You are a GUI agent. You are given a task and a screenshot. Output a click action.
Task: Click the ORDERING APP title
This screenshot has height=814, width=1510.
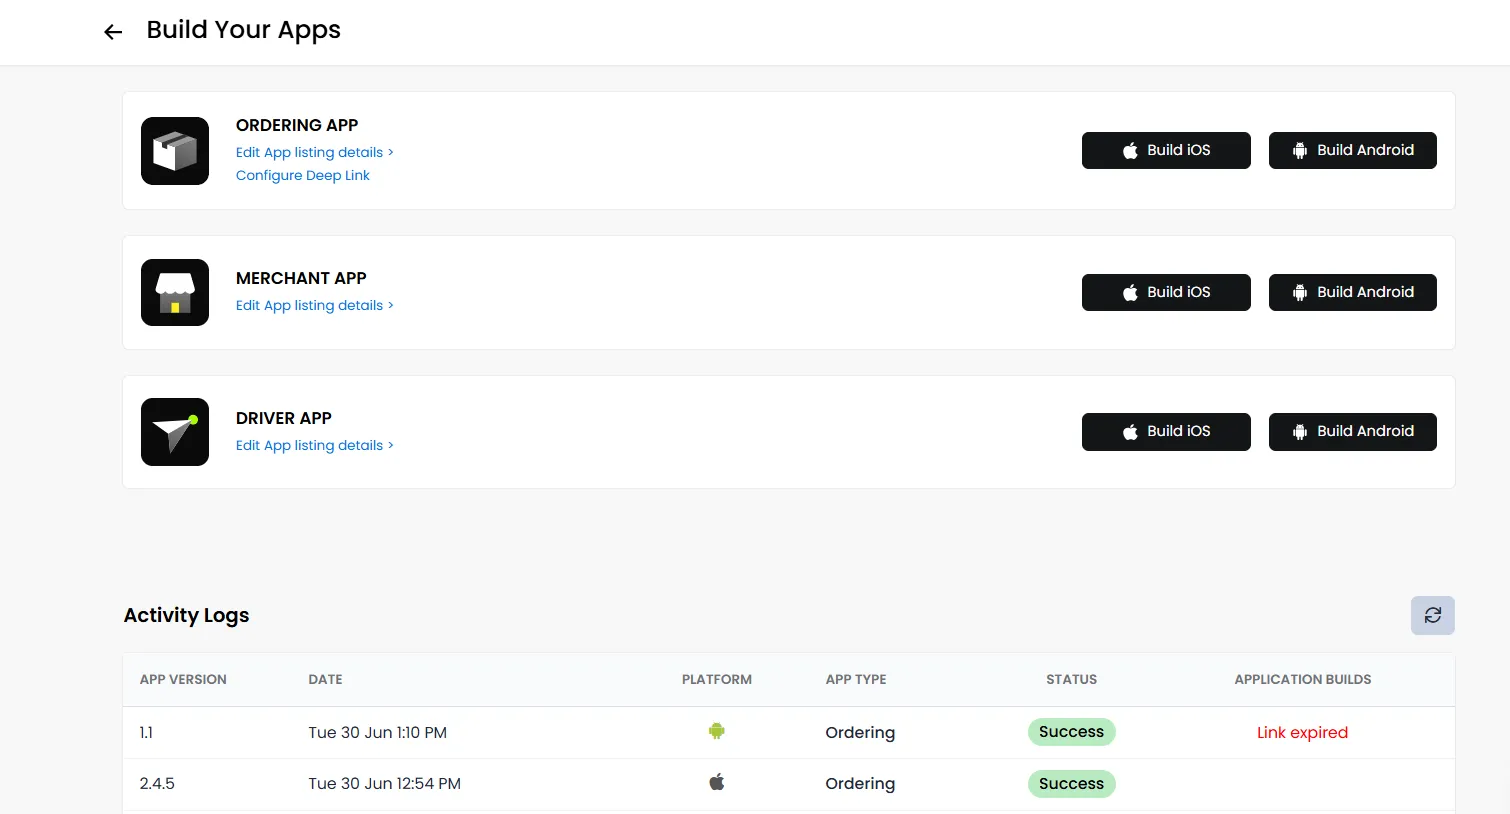click(x=297, y=125)
